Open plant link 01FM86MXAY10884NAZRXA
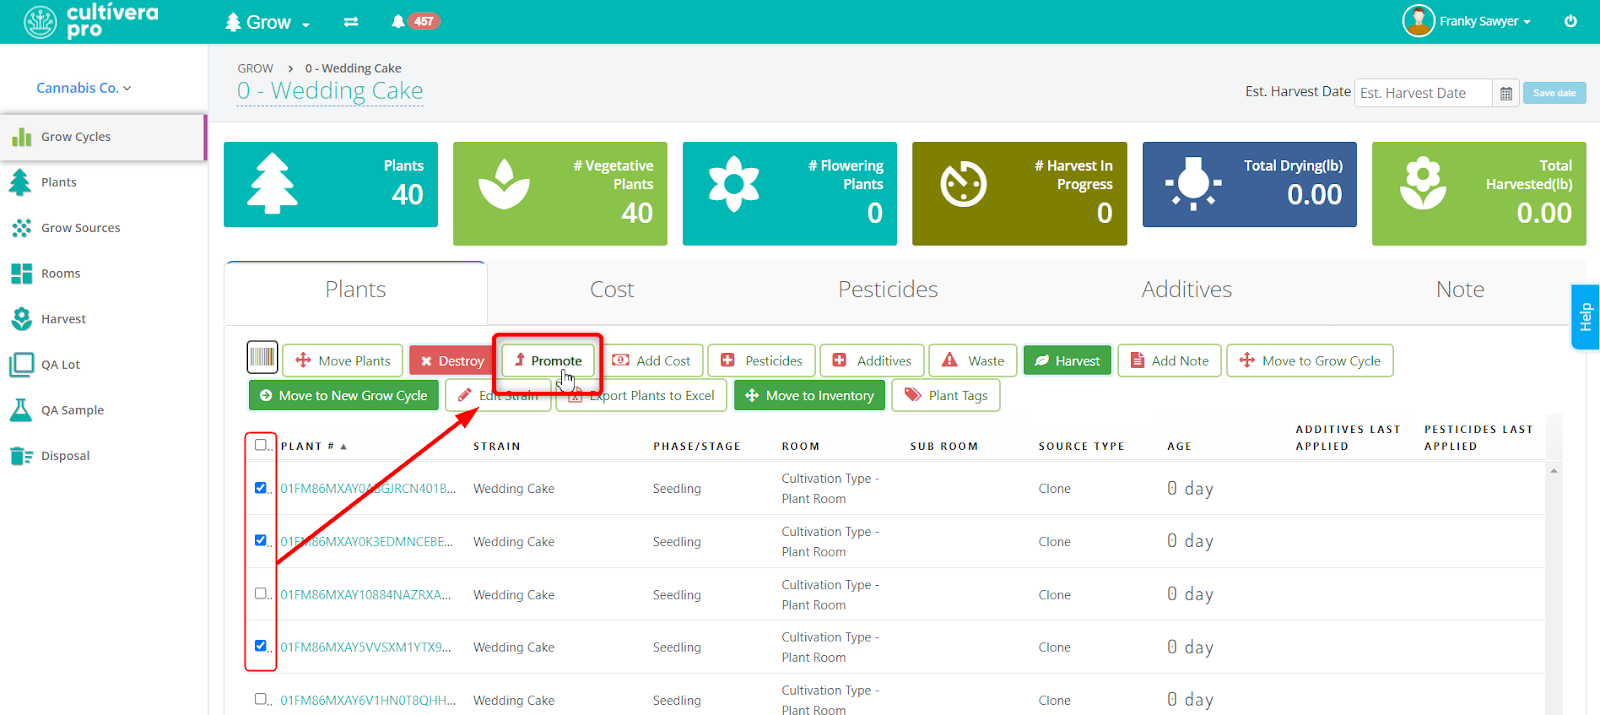 tap(366, 595)
